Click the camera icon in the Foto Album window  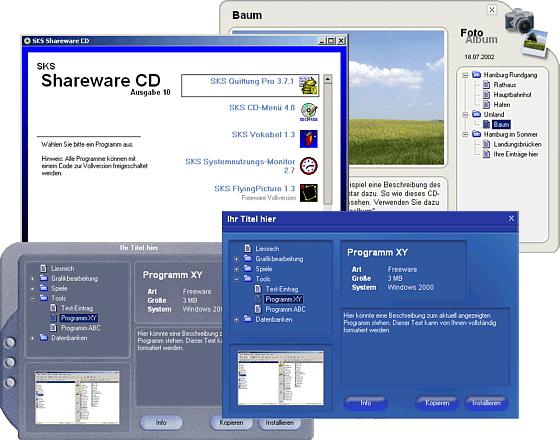click(520, 21)
